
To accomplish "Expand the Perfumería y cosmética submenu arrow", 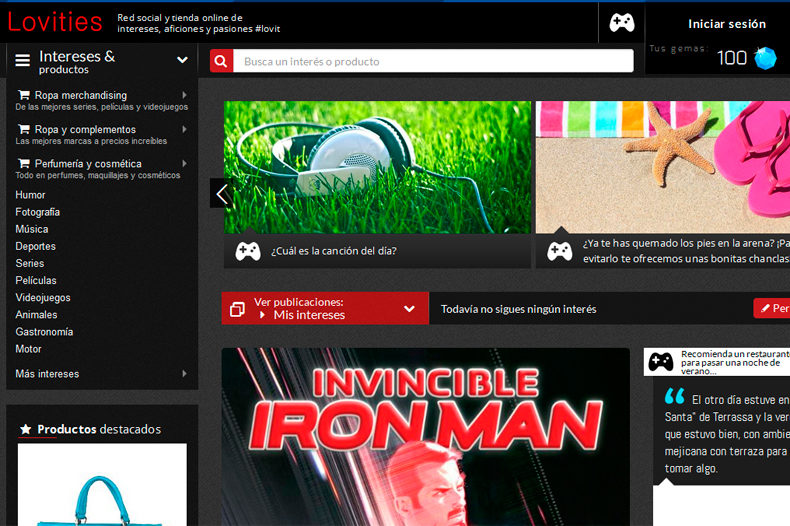I will 184,163.
